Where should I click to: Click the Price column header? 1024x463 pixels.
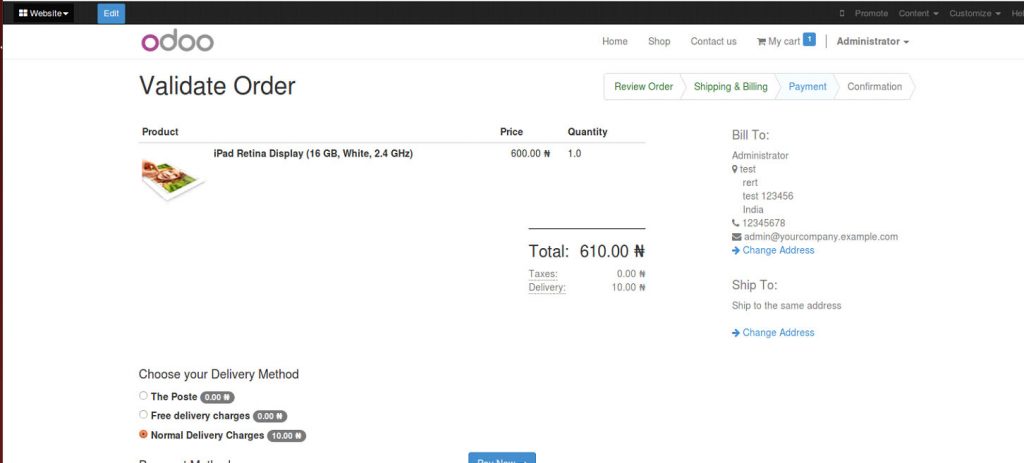click(x=511, y=132)
